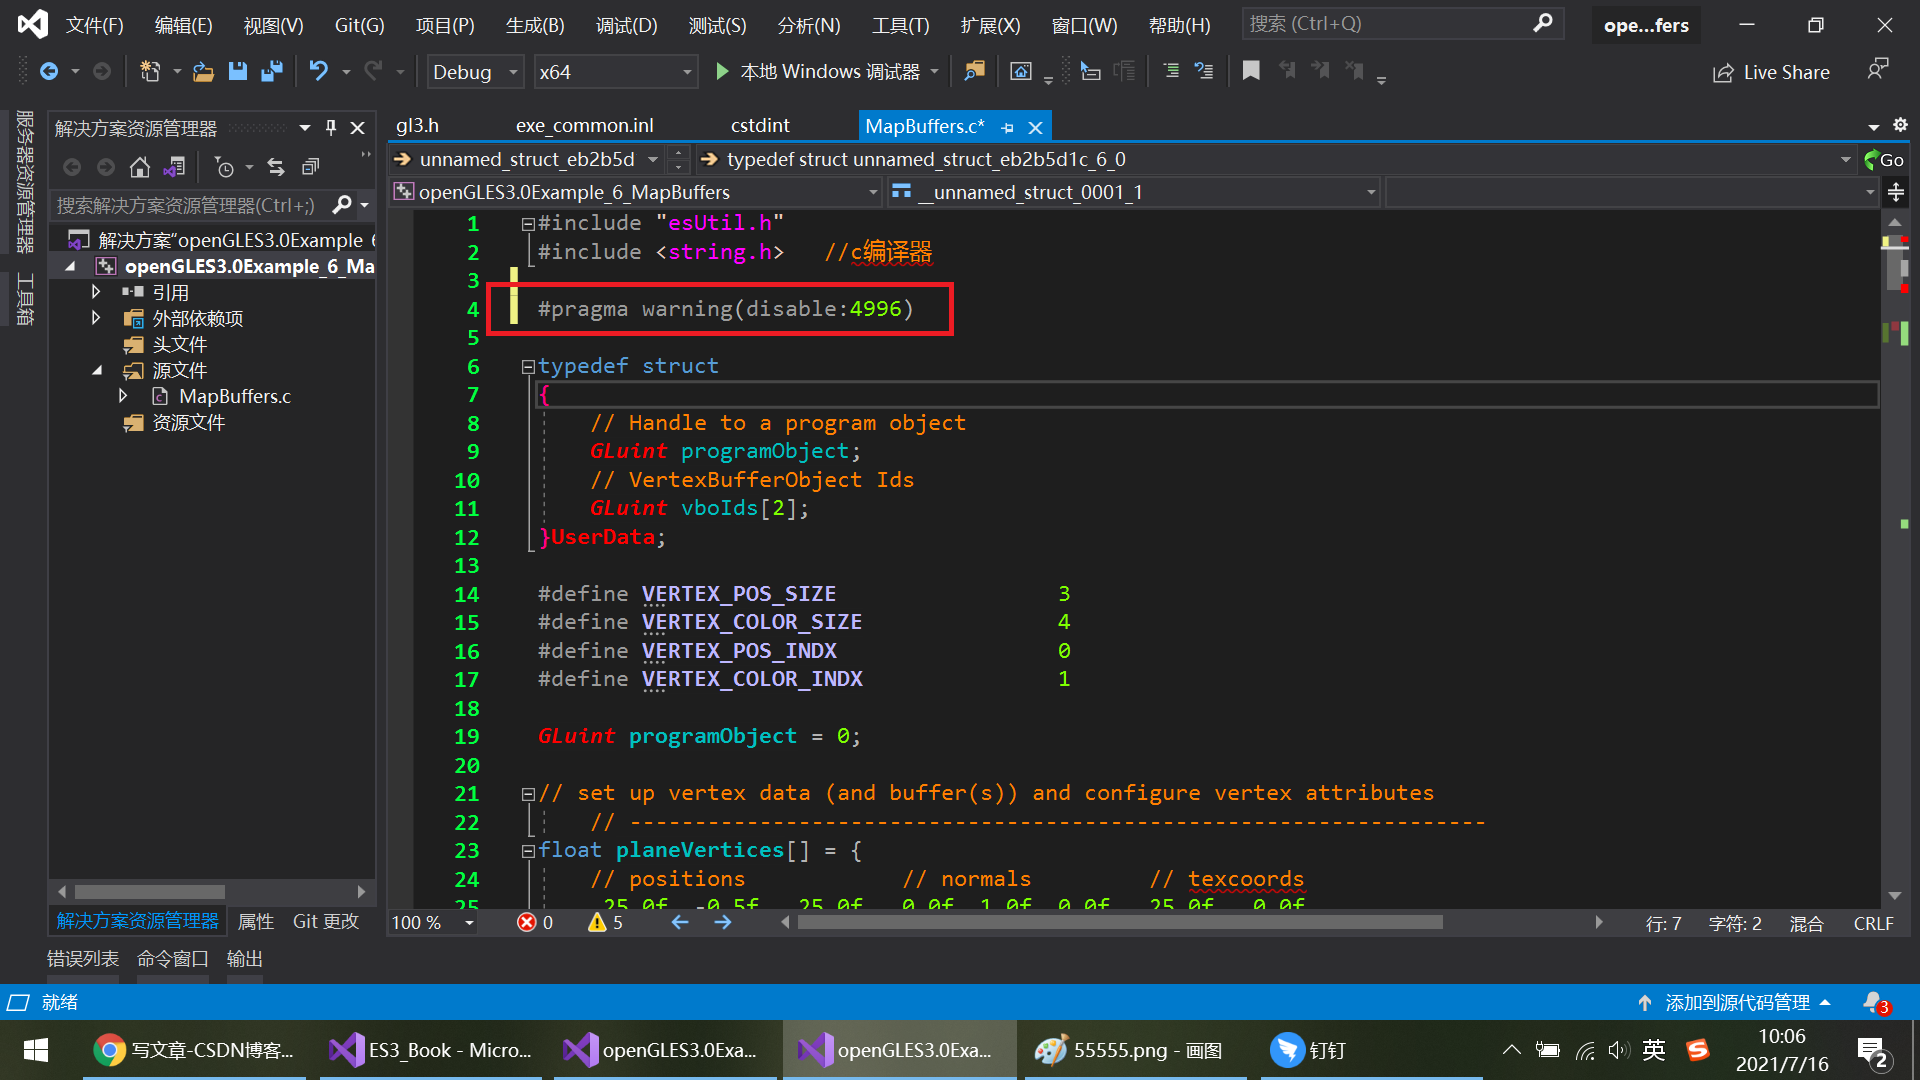Open the 调试(D) debug menu
Viewport: 1920px width, 1080px height.
click(626, 25)
